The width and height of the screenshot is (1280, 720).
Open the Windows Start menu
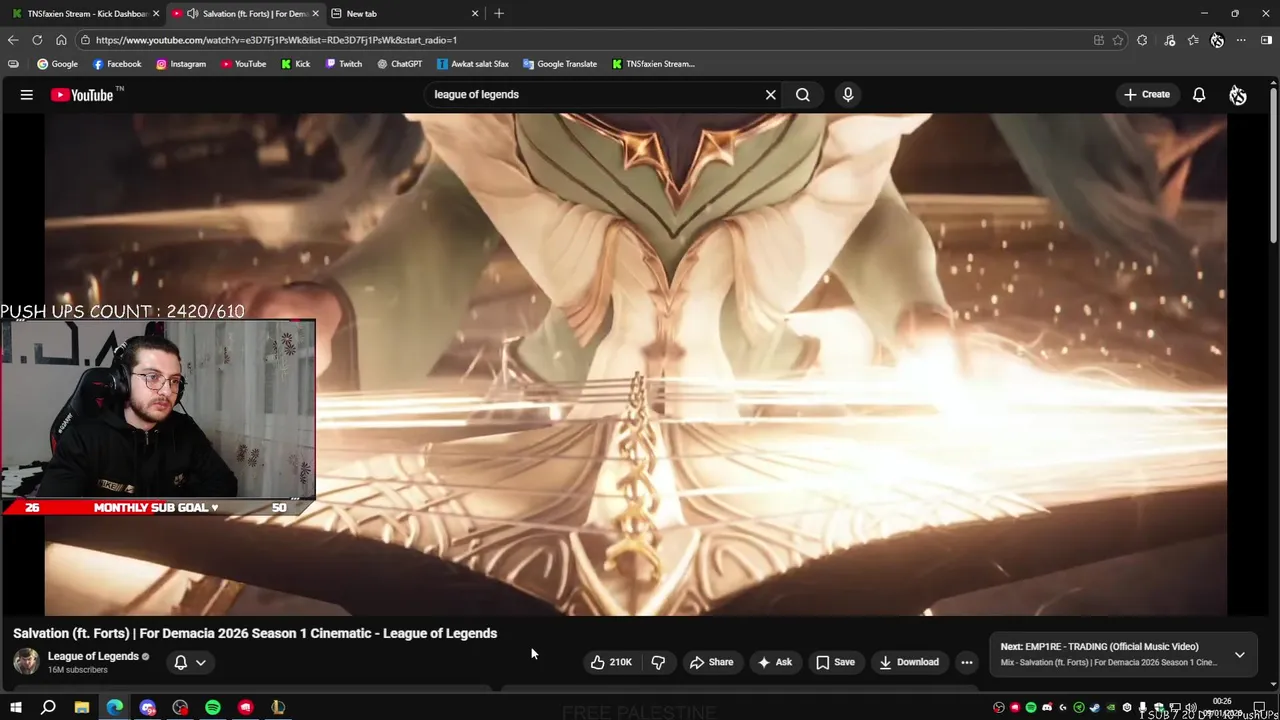(16, 708)
